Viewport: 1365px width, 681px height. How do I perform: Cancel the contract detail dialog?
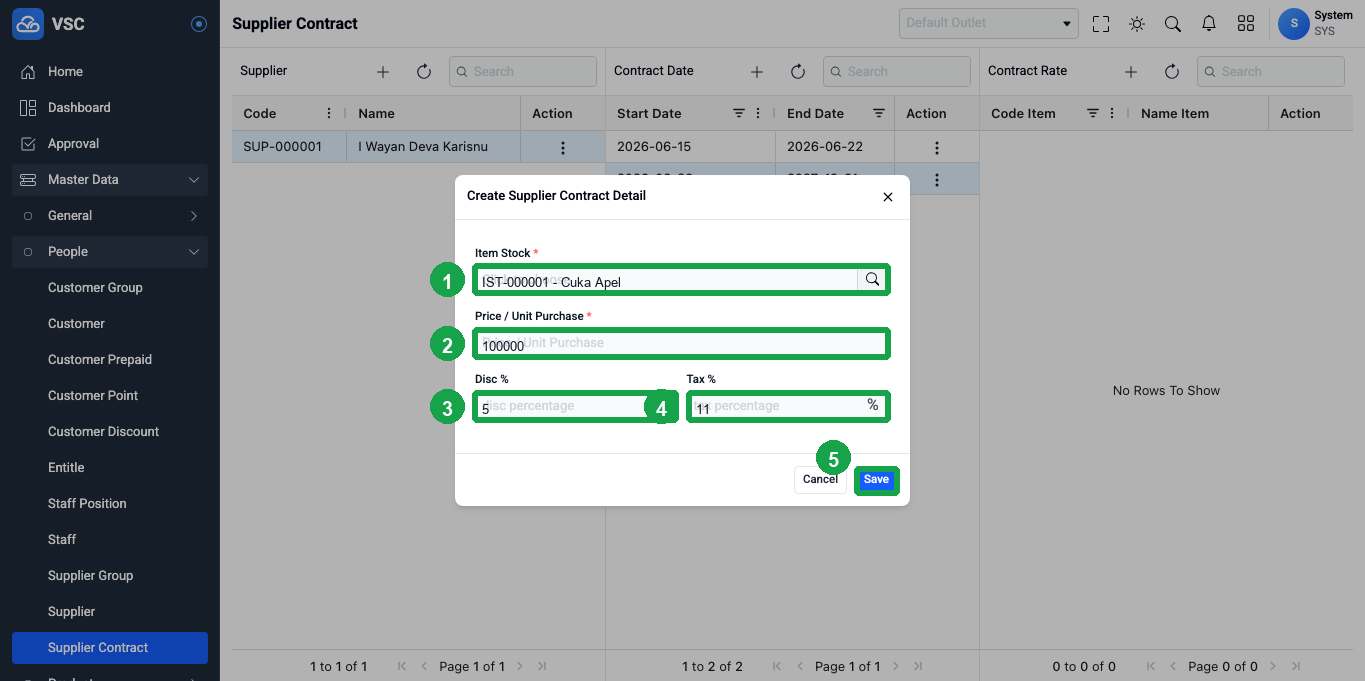820,479
